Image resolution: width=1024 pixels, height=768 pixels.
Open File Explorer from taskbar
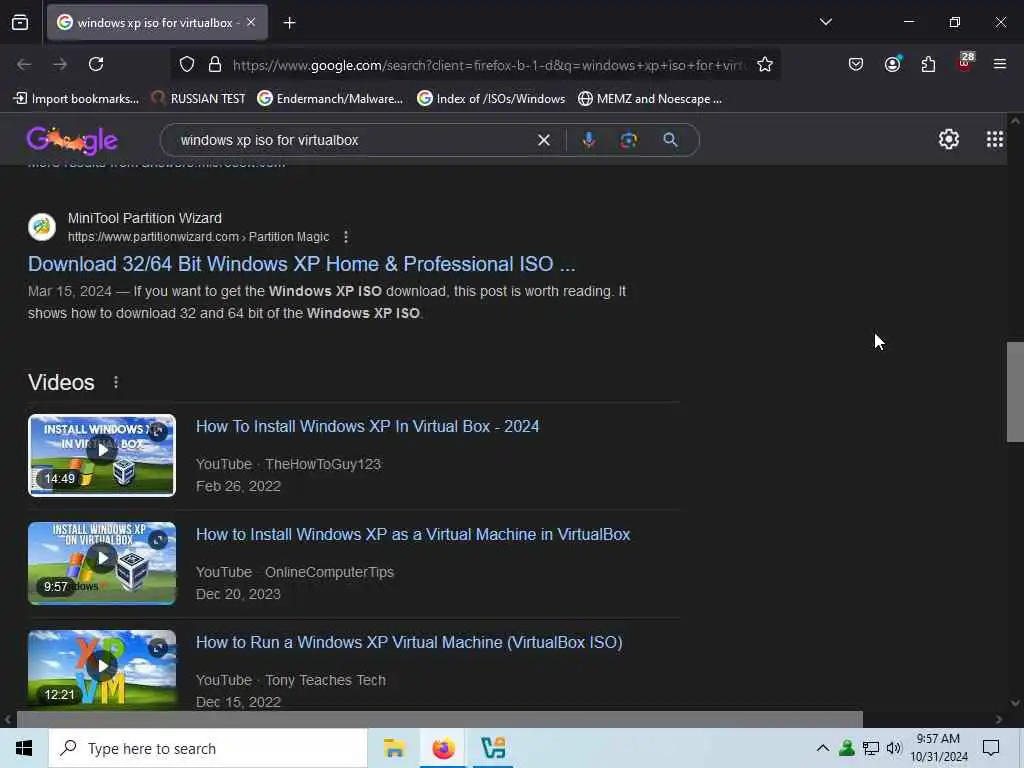pos(394,748)
